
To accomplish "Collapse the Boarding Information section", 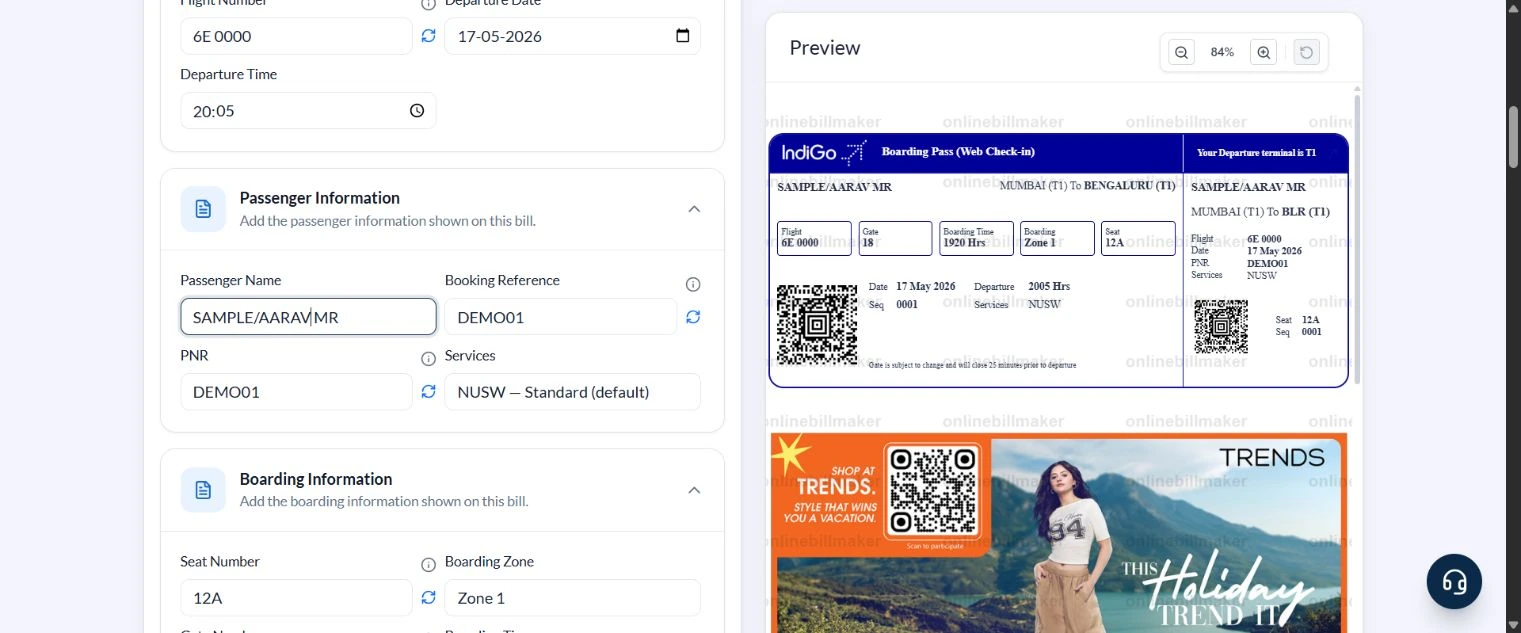I will click(694, 490).
